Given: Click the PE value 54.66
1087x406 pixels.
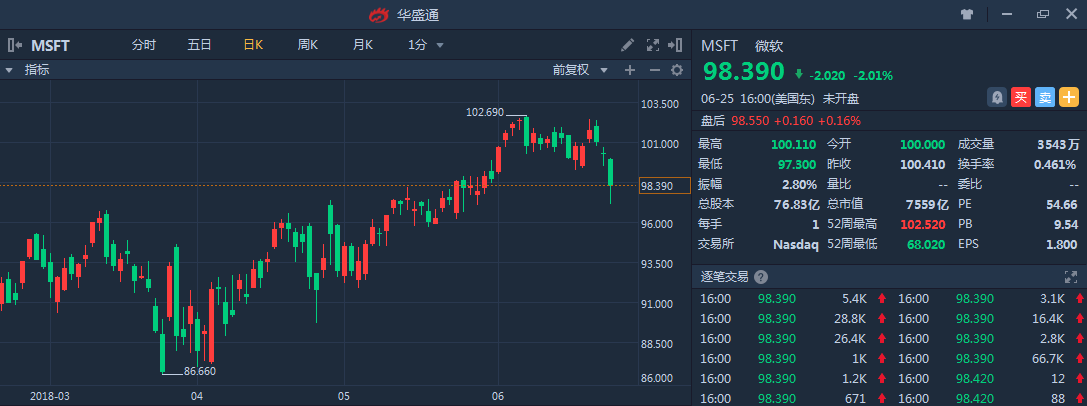Looking at the screenshot, I should click(1063, 204).
